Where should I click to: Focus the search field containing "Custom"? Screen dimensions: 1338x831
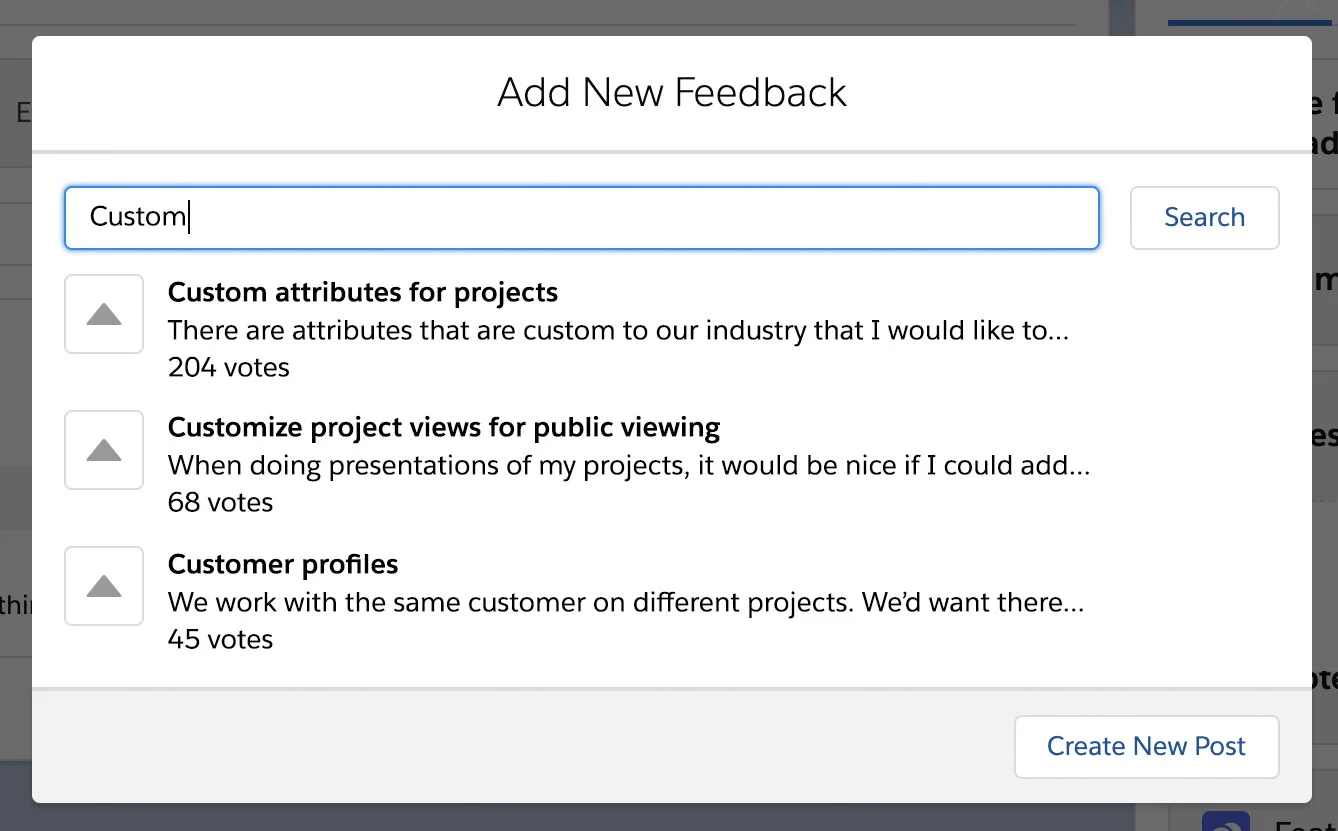coord(582,217)
